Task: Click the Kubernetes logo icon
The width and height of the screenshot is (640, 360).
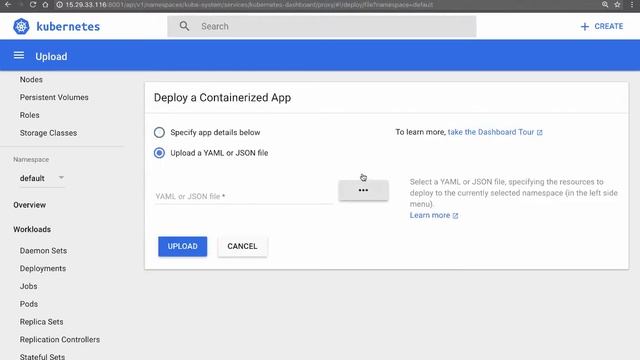Action: click(21, 27)
